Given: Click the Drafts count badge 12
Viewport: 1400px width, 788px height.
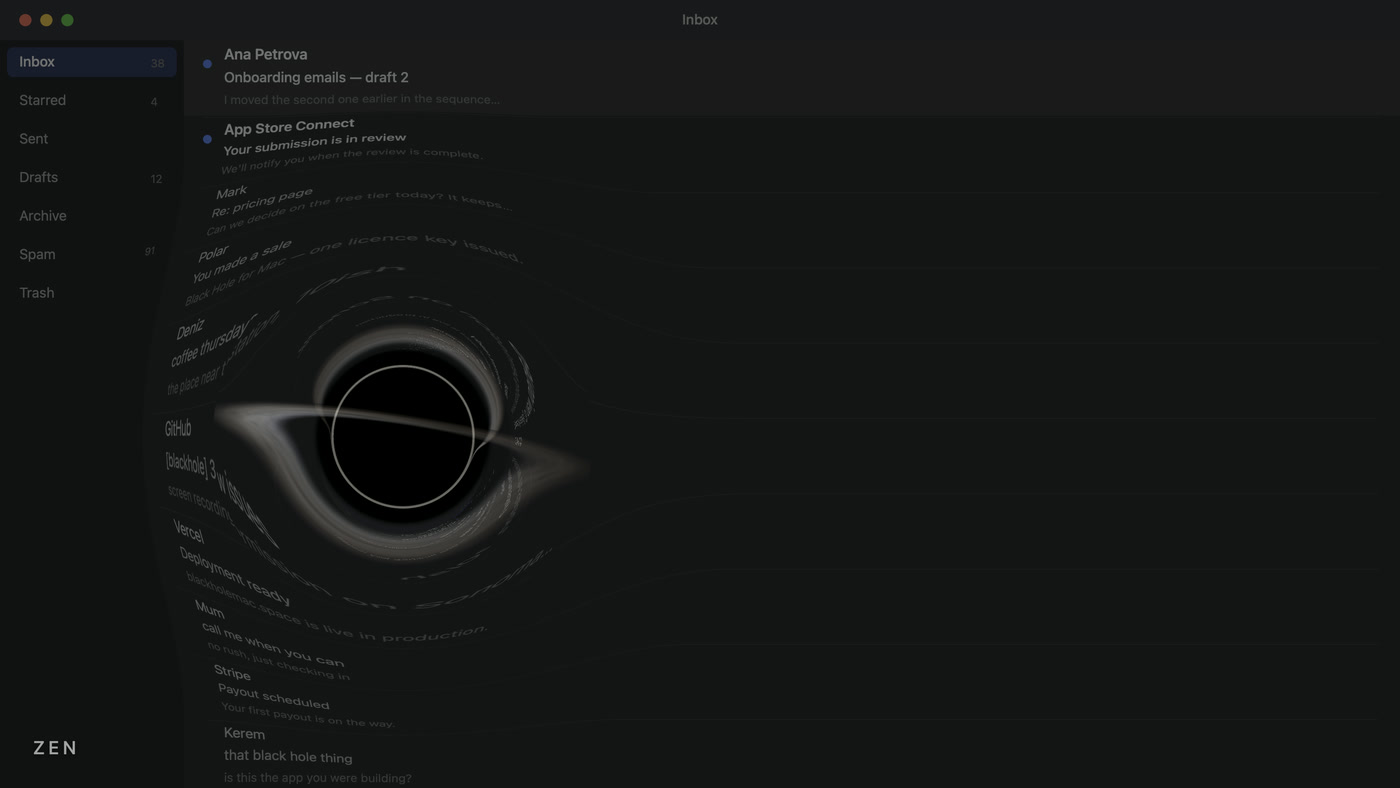Looking at the screenshot, I should point(156,179).
